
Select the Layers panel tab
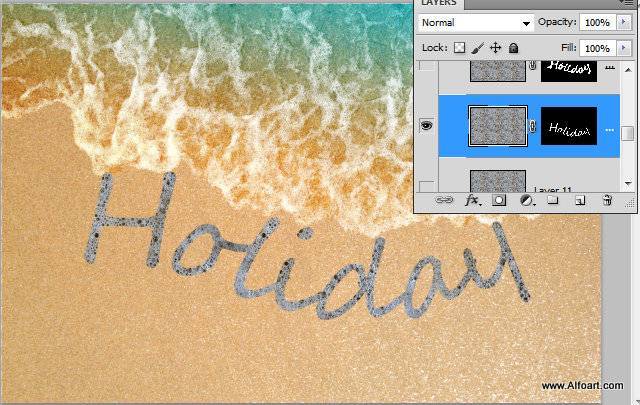coord(438,4)
